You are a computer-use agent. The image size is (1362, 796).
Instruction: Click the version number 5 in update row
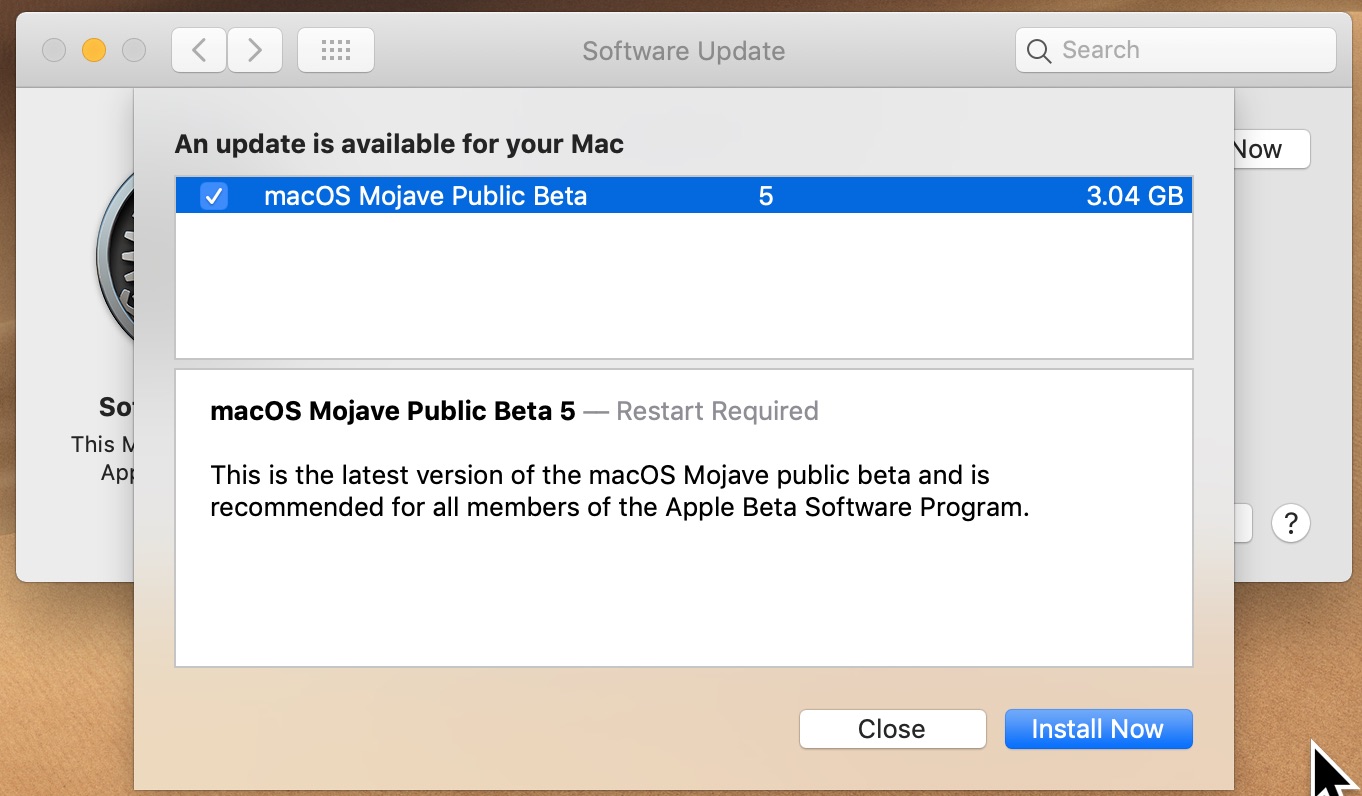point(766,196)
